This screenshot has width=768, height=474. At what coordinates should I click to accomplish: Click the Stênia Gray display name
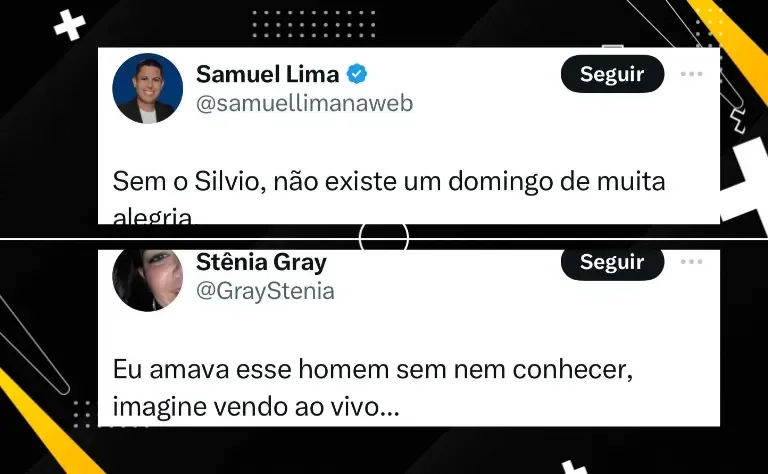pos(261,262)
